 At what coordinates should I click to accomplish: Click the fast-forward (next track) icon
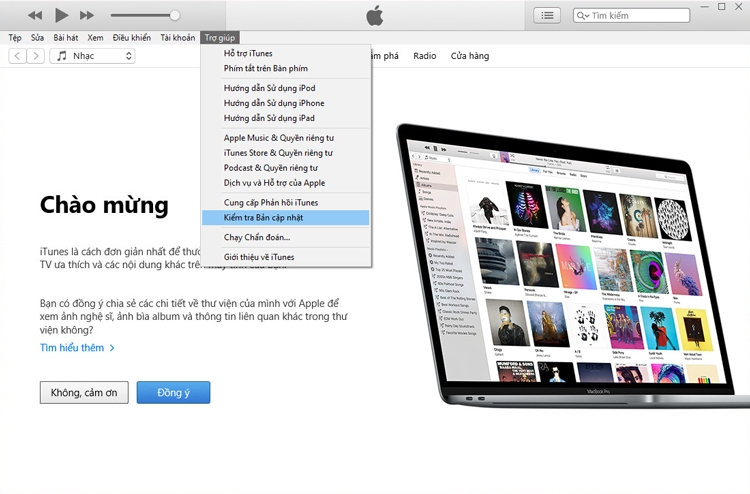87,15
